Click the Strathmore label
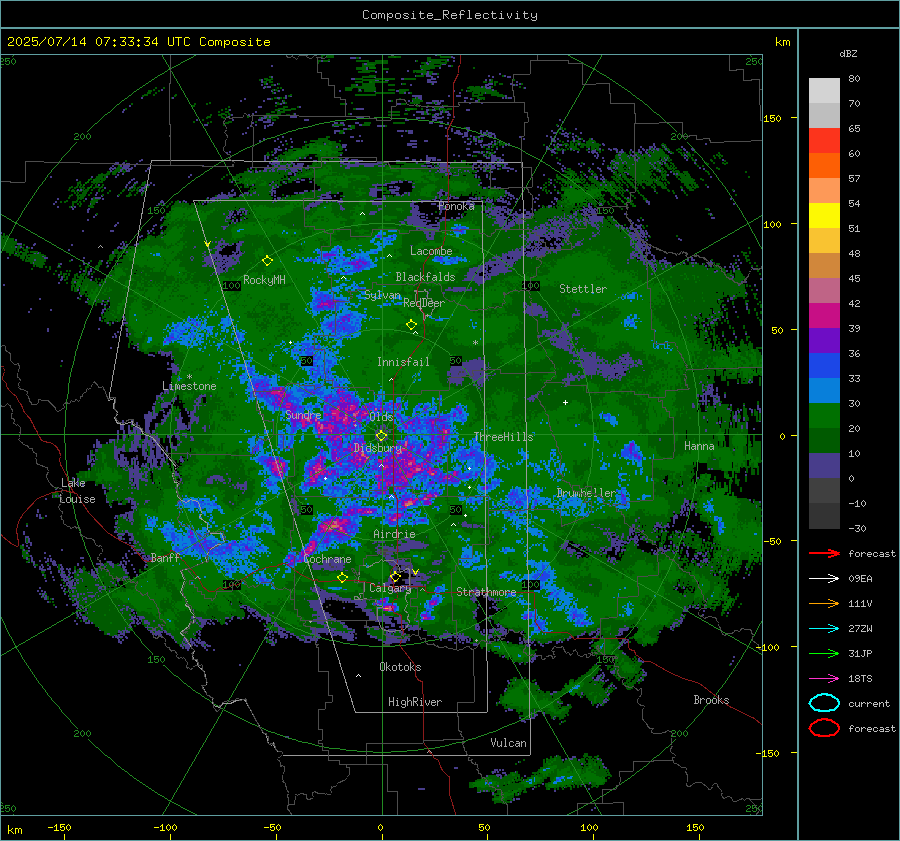900x841 pixels. coord(486,592)
